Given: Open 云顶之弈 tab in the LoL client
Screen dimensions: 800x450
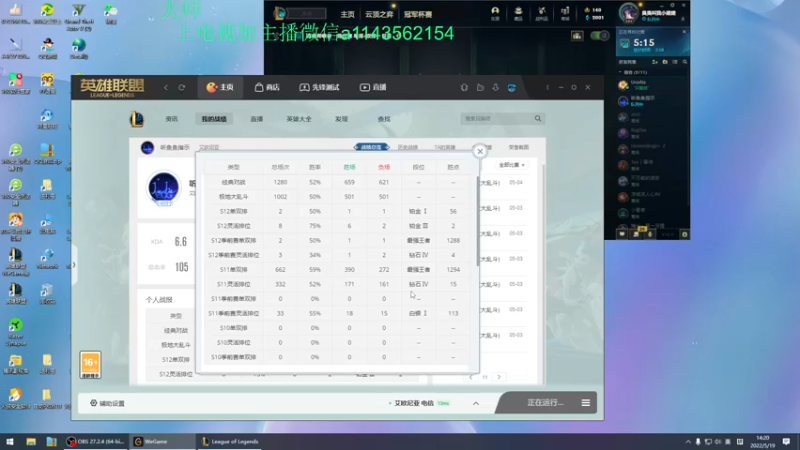Looking at the screenshot, I should (x=379, y=14).
